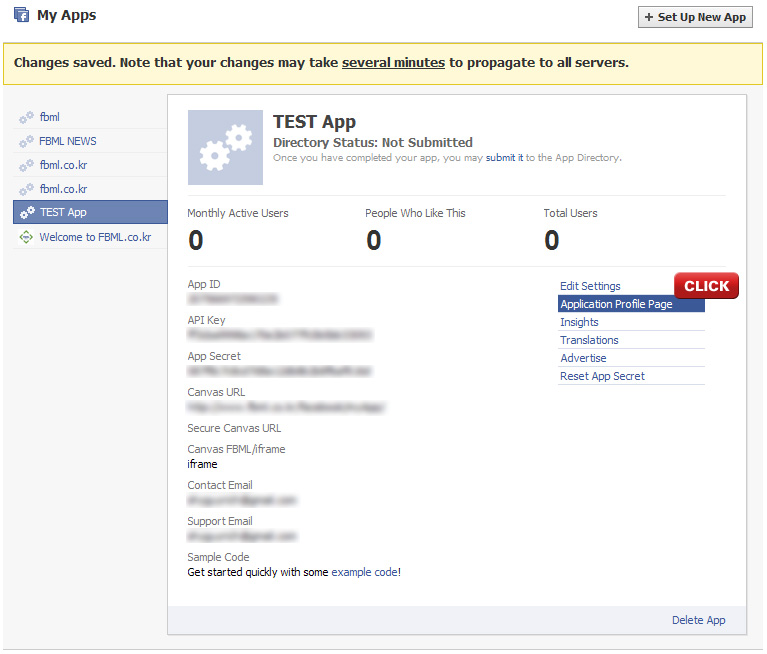
Task: Click the gear icon next to TEST App
Action: point(27,212)
